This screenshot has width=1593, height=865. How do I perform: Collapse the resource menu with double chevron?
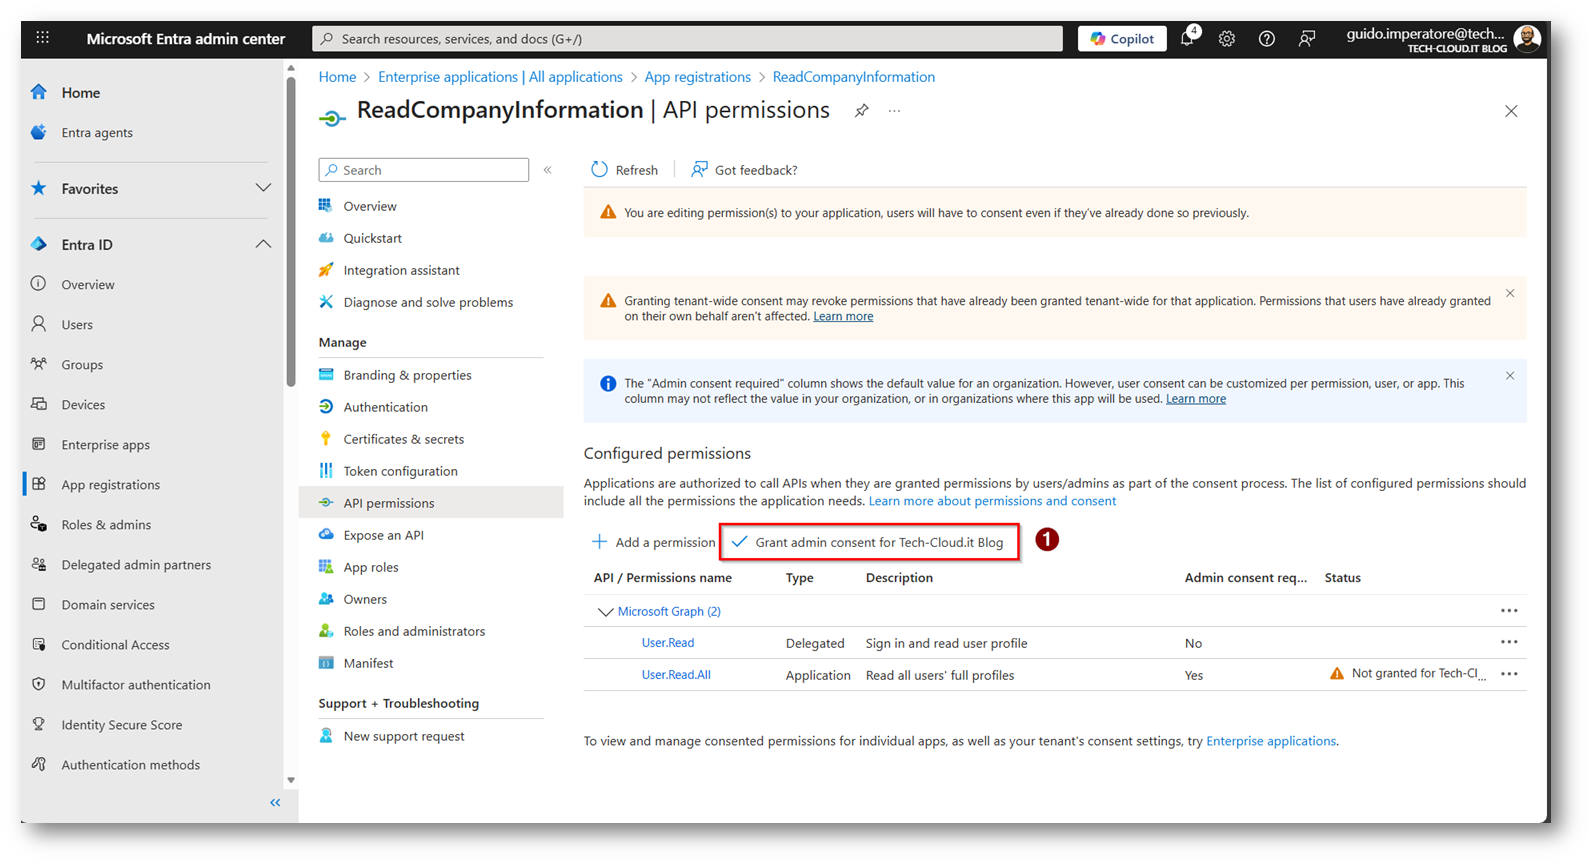(x=548, y=170)
